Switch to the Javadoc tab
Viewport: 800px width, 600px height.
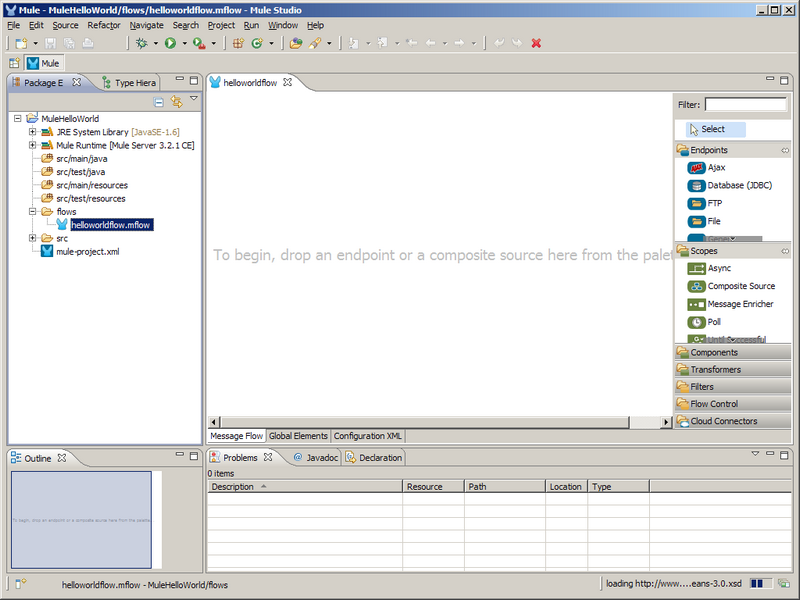coord(316,458)
